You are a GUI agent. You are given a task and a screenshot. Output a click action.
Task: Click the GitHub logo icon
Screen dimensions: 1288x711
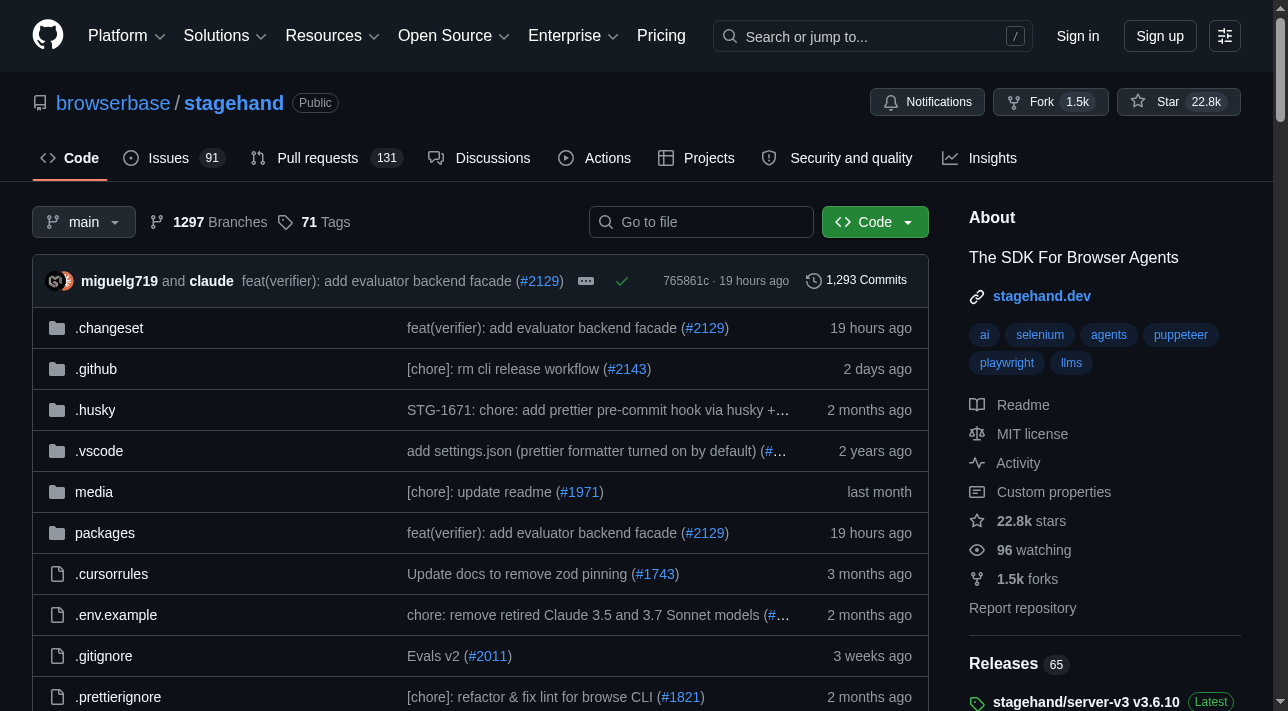[48, 35]
